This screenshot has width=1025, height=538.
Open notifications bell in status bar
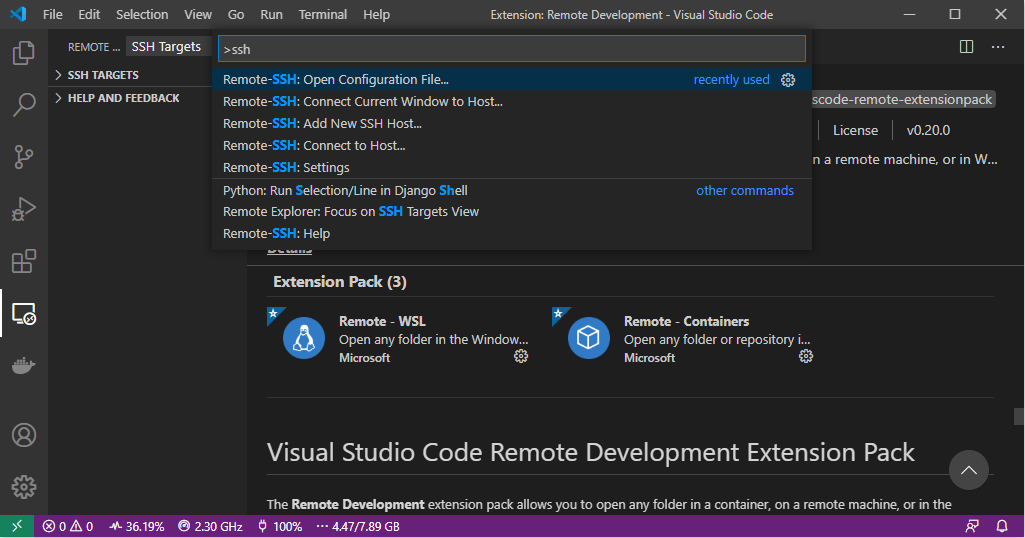[x=1001, y=526]
